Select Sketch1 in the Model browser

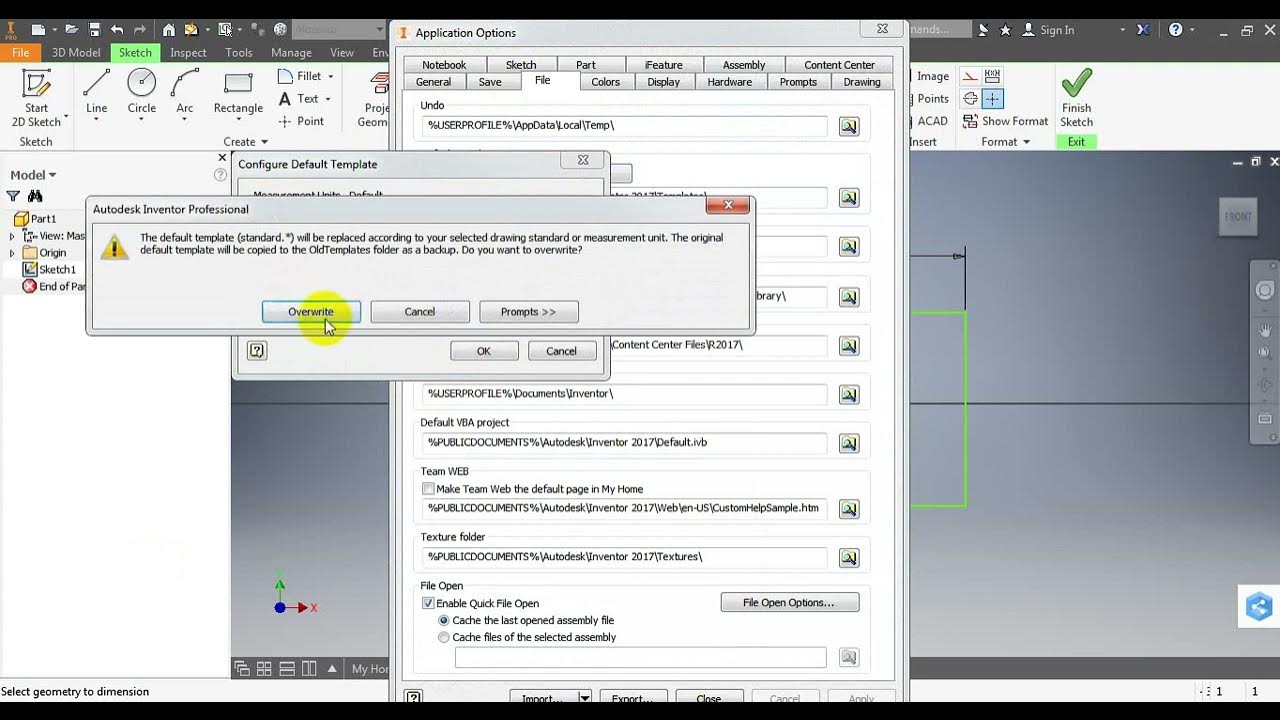(x=49, y=270)
